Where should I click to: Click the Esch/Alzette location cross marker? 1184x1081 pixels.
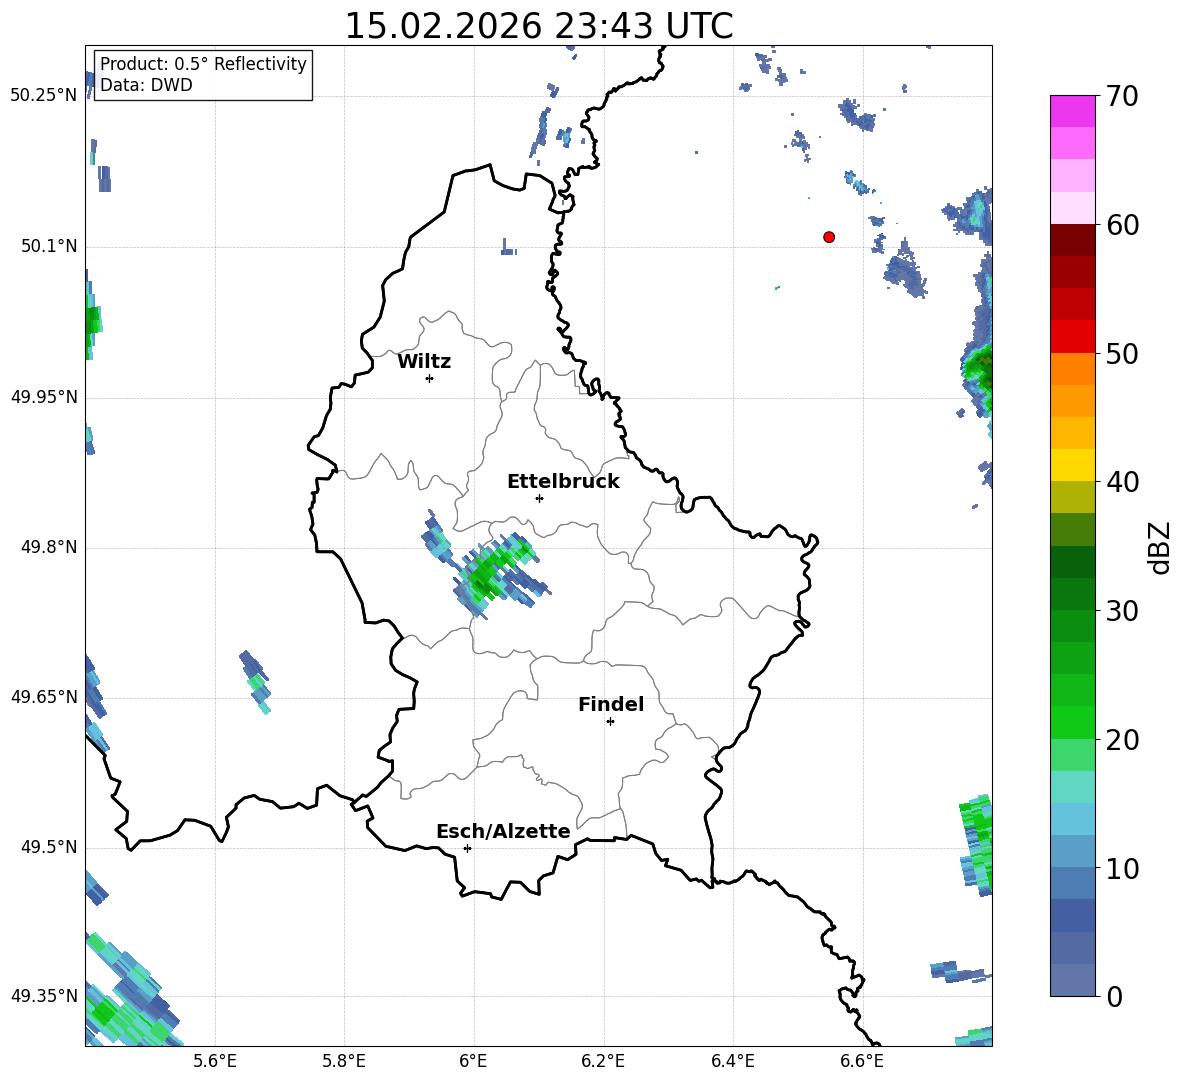[467, 848]
